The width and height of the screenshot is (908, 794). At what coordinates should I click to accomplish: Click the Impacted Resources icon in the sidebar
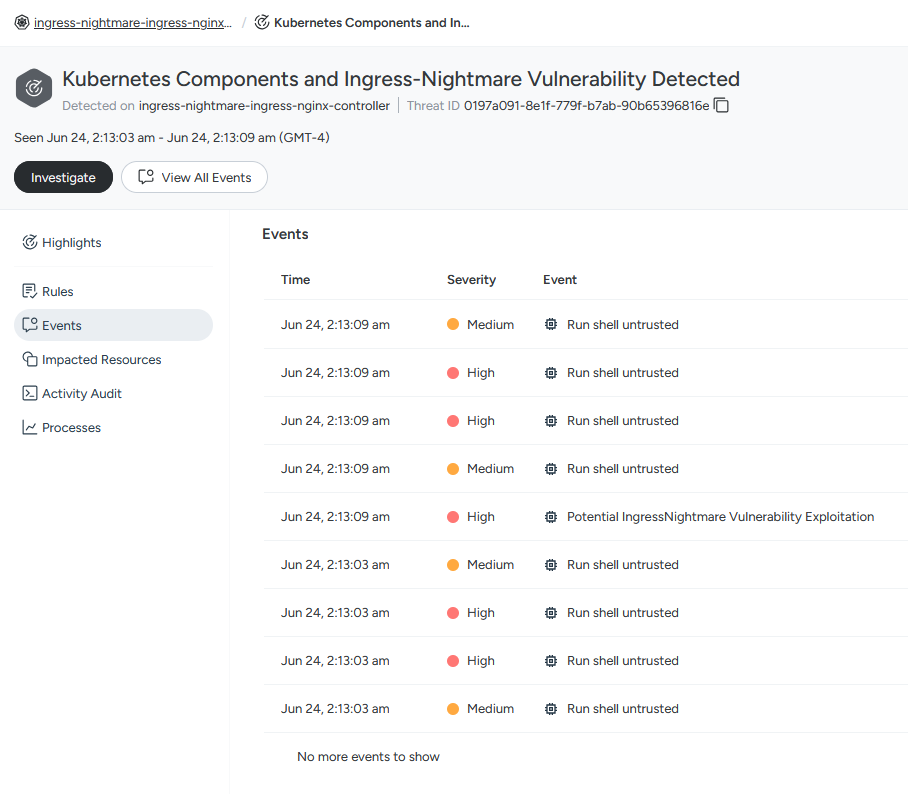point(30,359)
